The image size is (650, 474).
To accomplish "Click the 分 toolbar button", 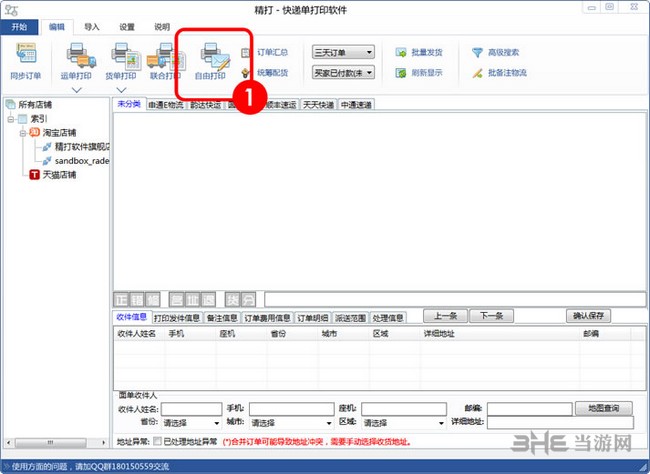I will click(x=248, y=299).
